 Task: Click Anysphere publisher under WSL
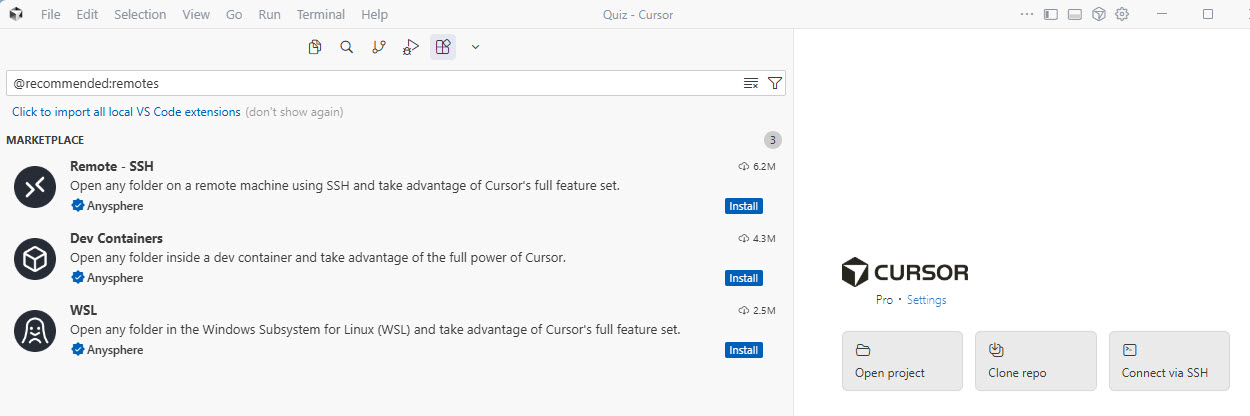point(115,350)
